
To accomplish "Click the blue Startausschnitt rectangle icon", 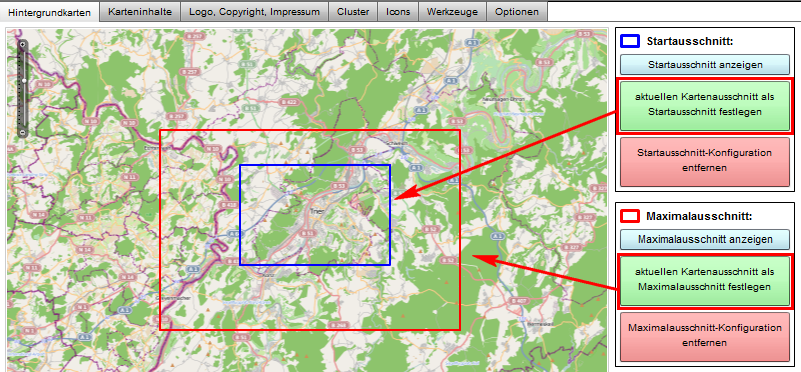I will click(630, 41).
